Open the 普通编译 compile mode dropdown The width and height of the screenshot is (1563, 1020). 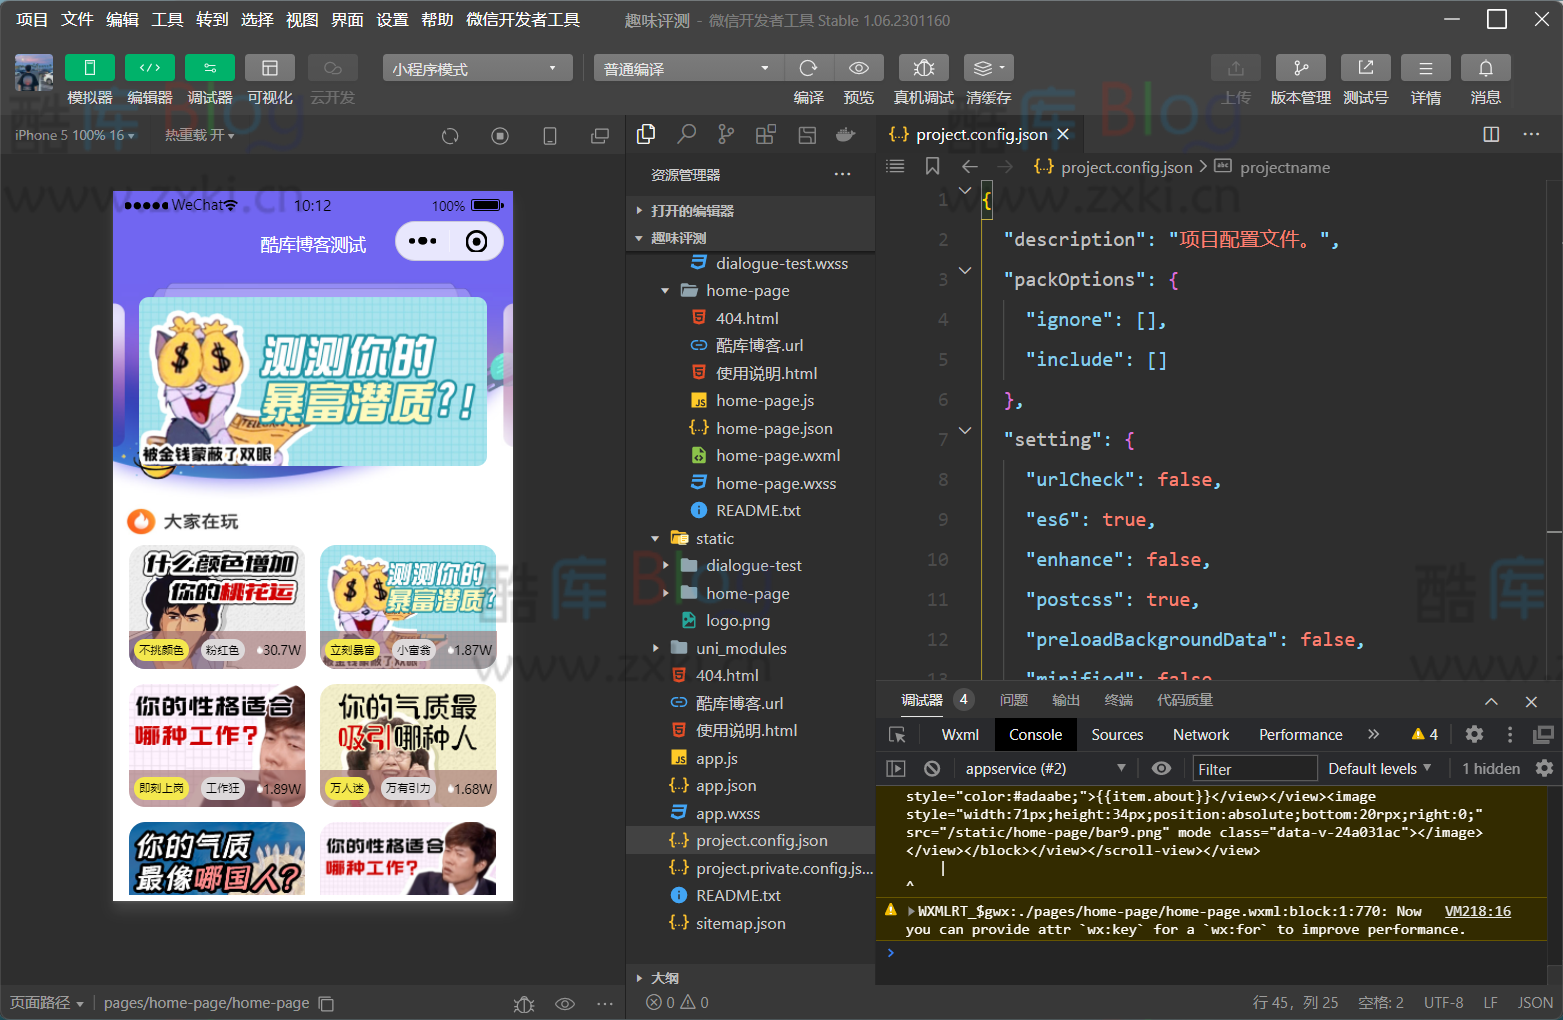tap(687, 67)
